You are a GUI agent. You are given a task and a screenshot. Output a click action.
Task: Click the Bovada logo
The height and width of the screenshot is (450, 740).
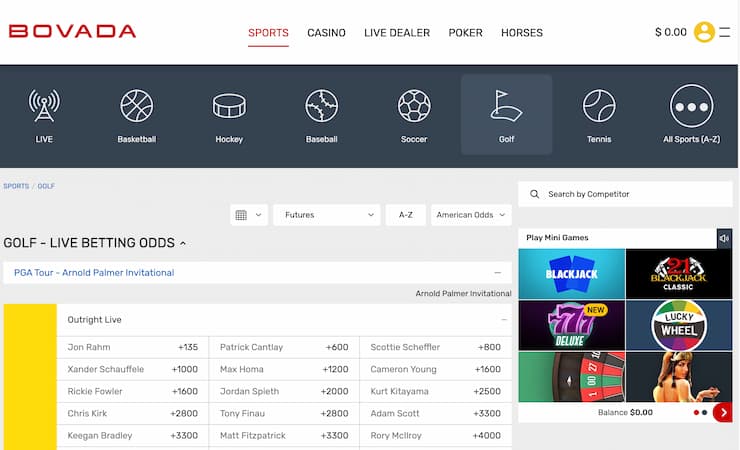[x=72, y=31]
